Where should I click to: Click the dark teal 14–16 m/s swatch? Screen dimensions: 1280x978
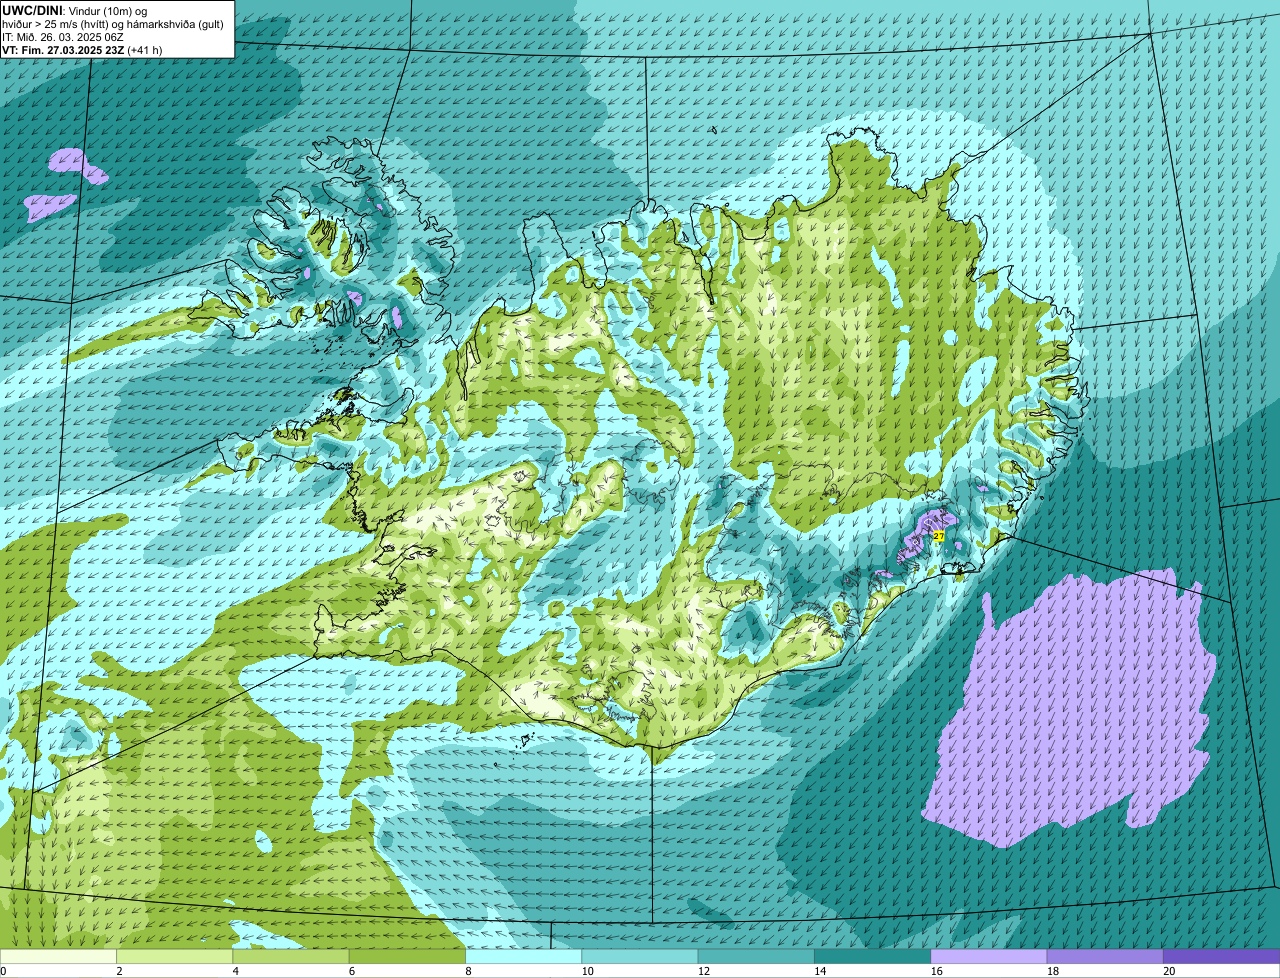click(x=872, y=956)
